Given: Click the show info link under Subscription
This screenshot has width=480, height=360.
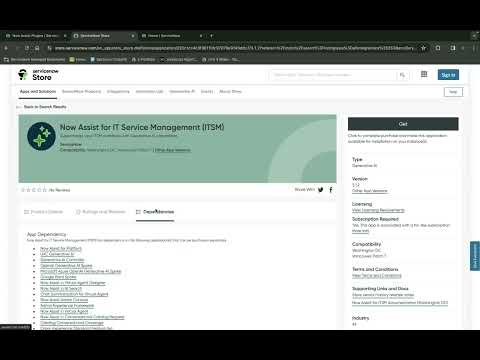Looking at the screenshot, I should click(x=360, y=231).
